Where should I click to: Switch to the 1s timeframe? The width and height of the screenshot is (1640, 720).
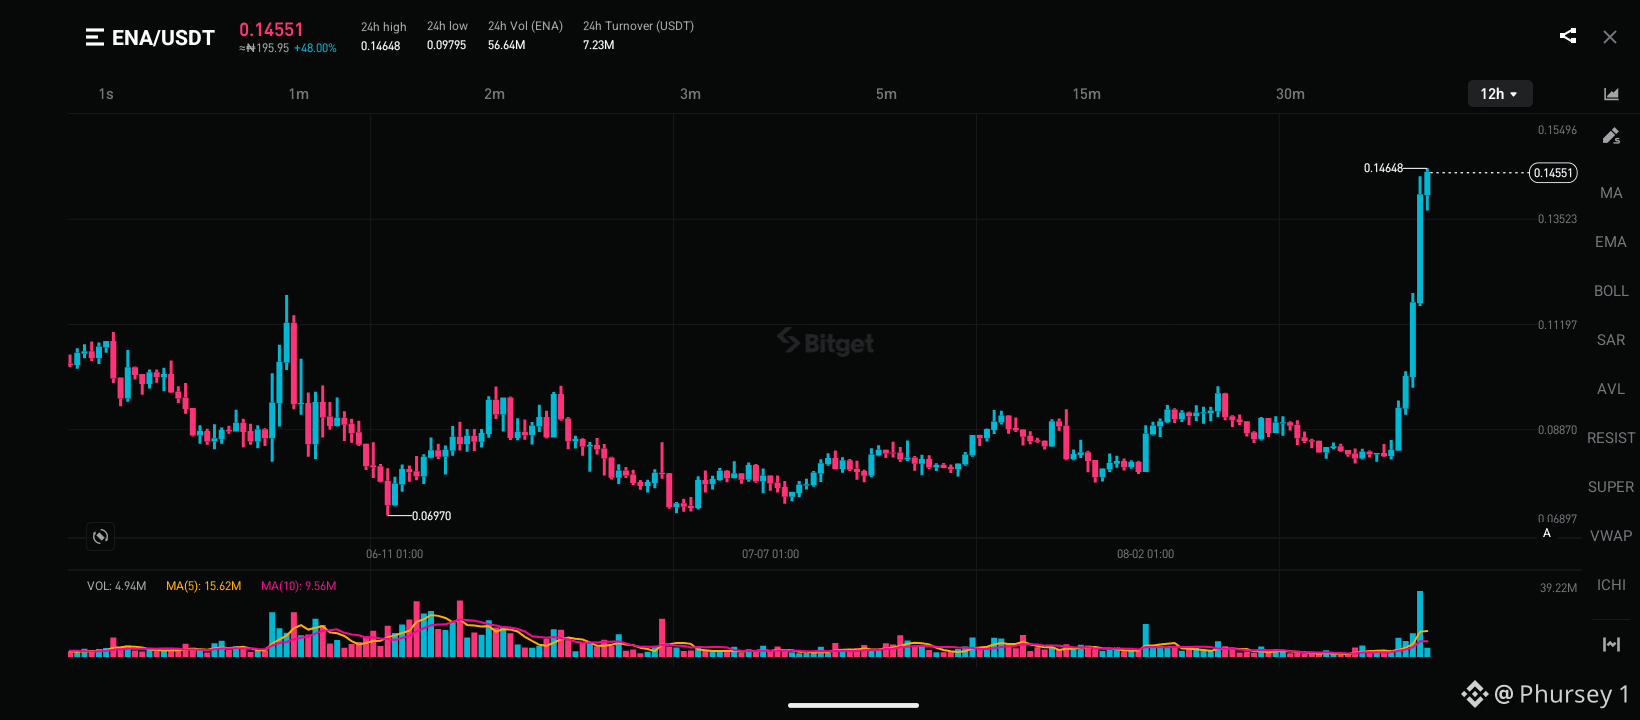coord(106,94)
